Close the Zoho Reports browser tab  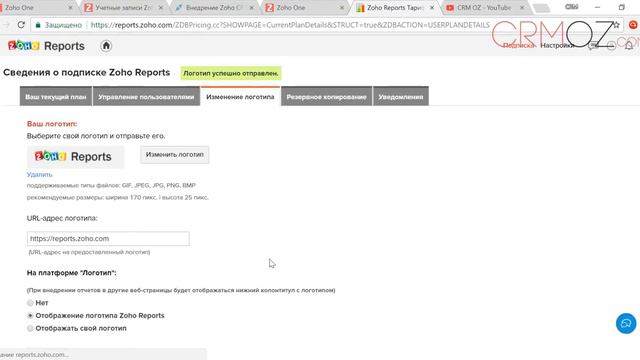(x=432, y=8)
